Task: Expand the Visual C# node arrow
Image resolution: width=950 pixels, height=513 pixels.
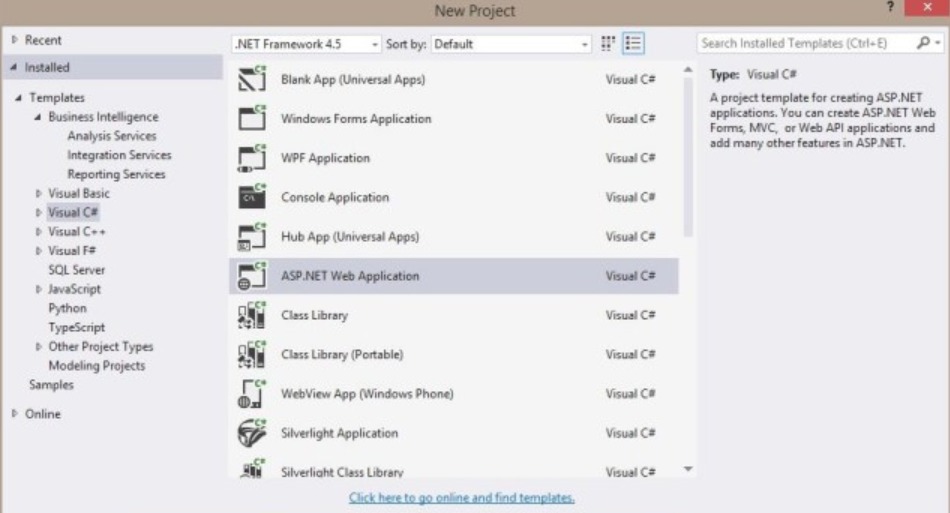Action: (x=38, y=213)
